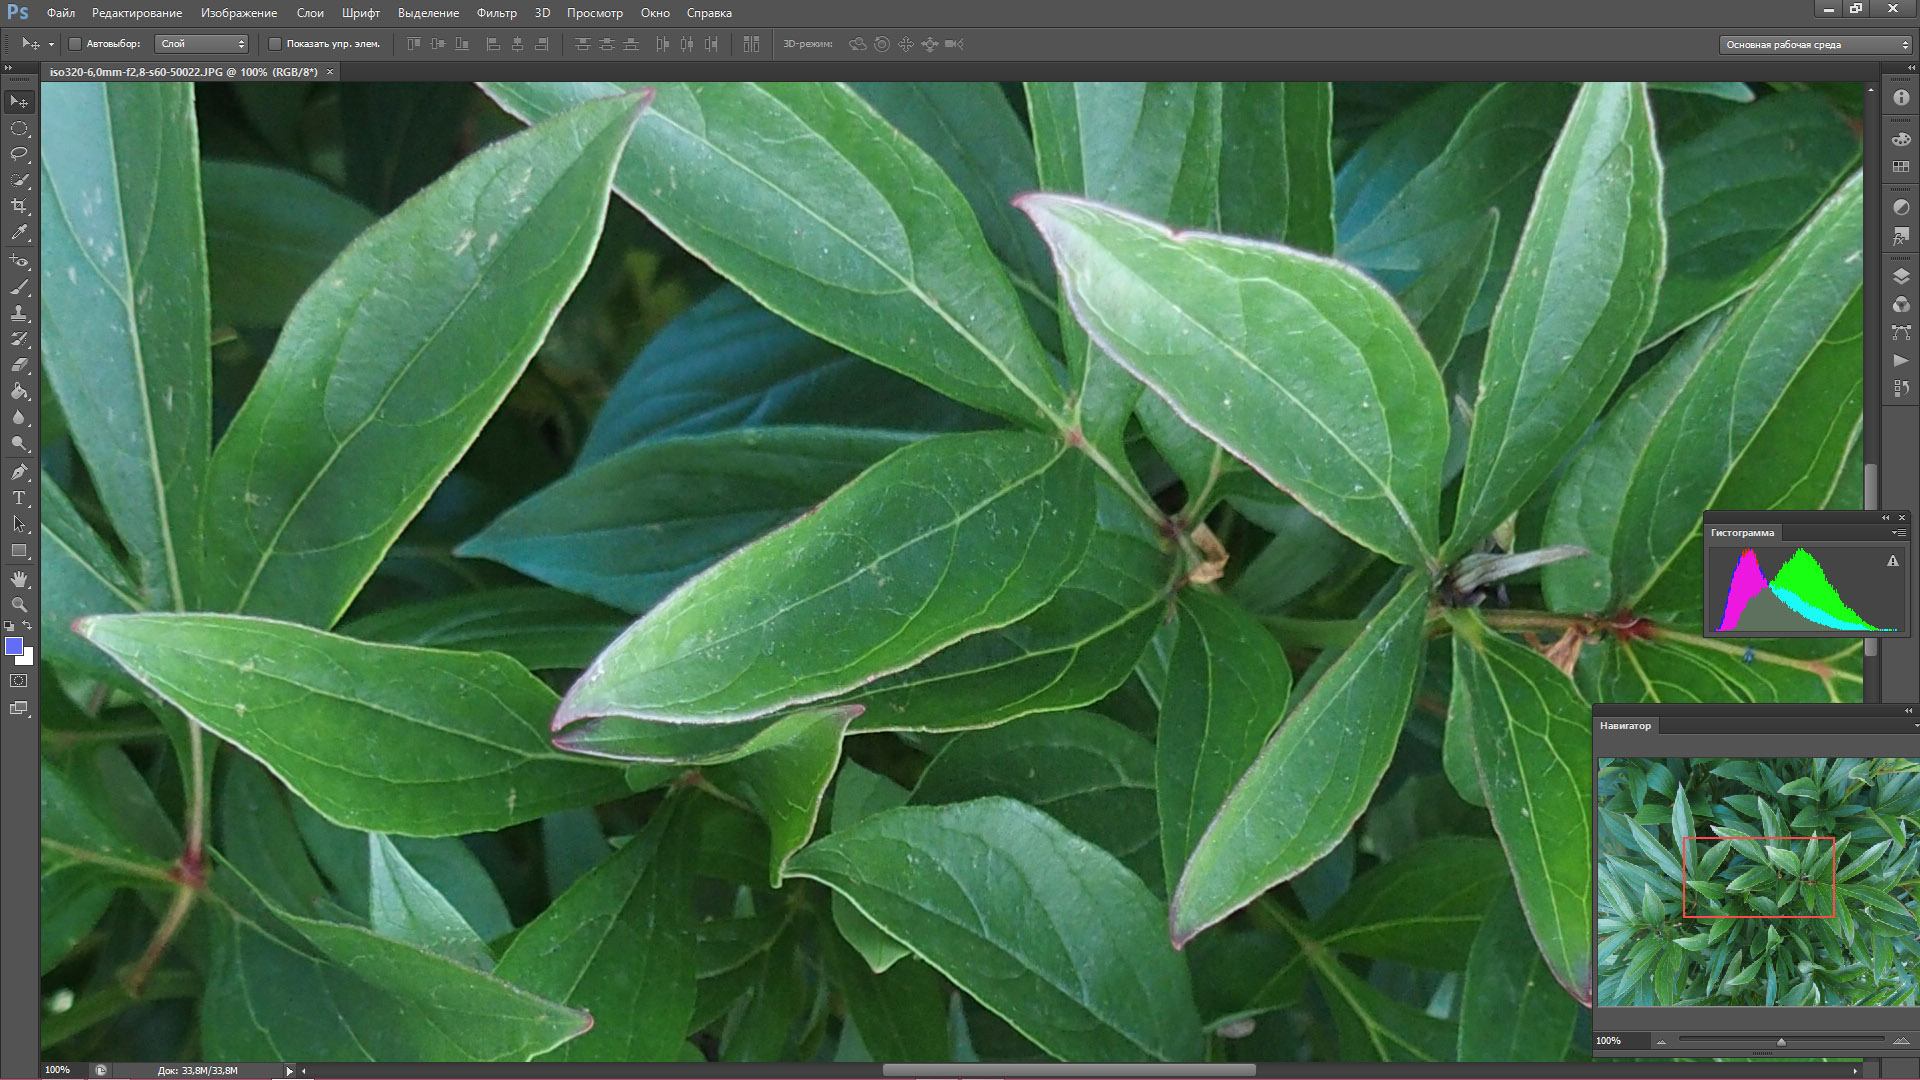
Task: Enable Показать упр. элем. checkbox
Action: point(275,44)
